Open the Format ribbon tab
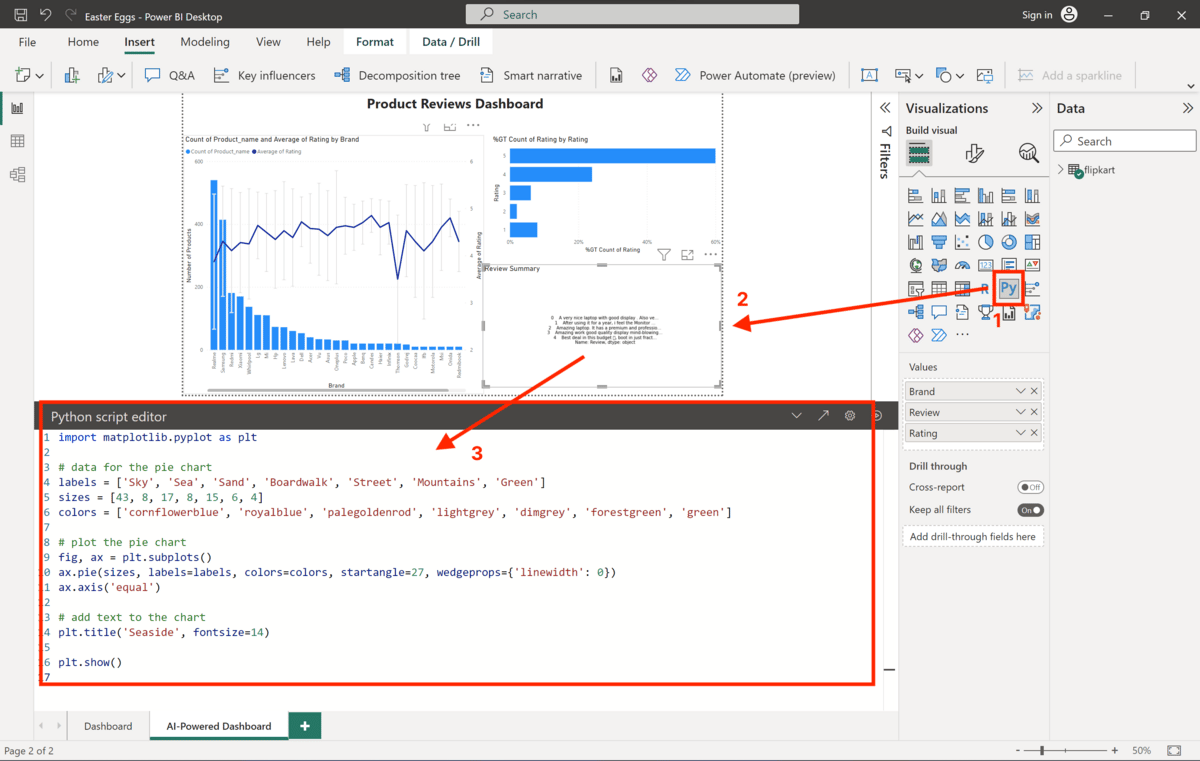Image resolution: width=1200 pixels, height=761 pixels. 375,42
